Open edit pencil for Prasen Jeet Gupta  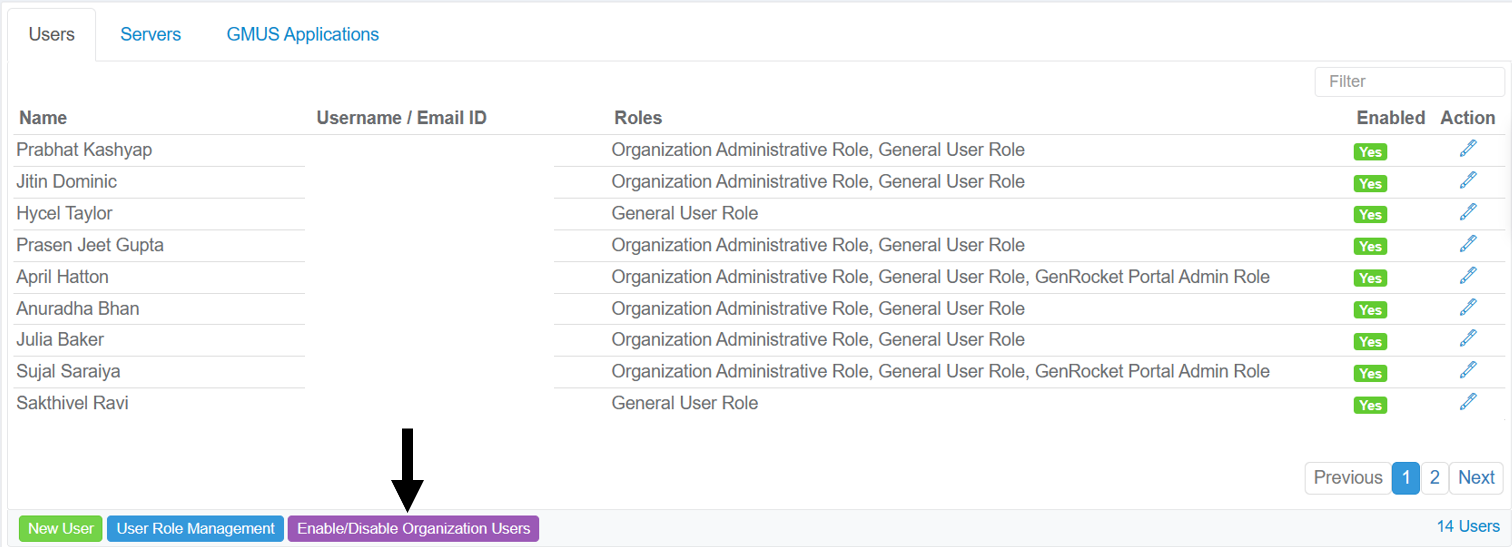[x=1467, y=244]
